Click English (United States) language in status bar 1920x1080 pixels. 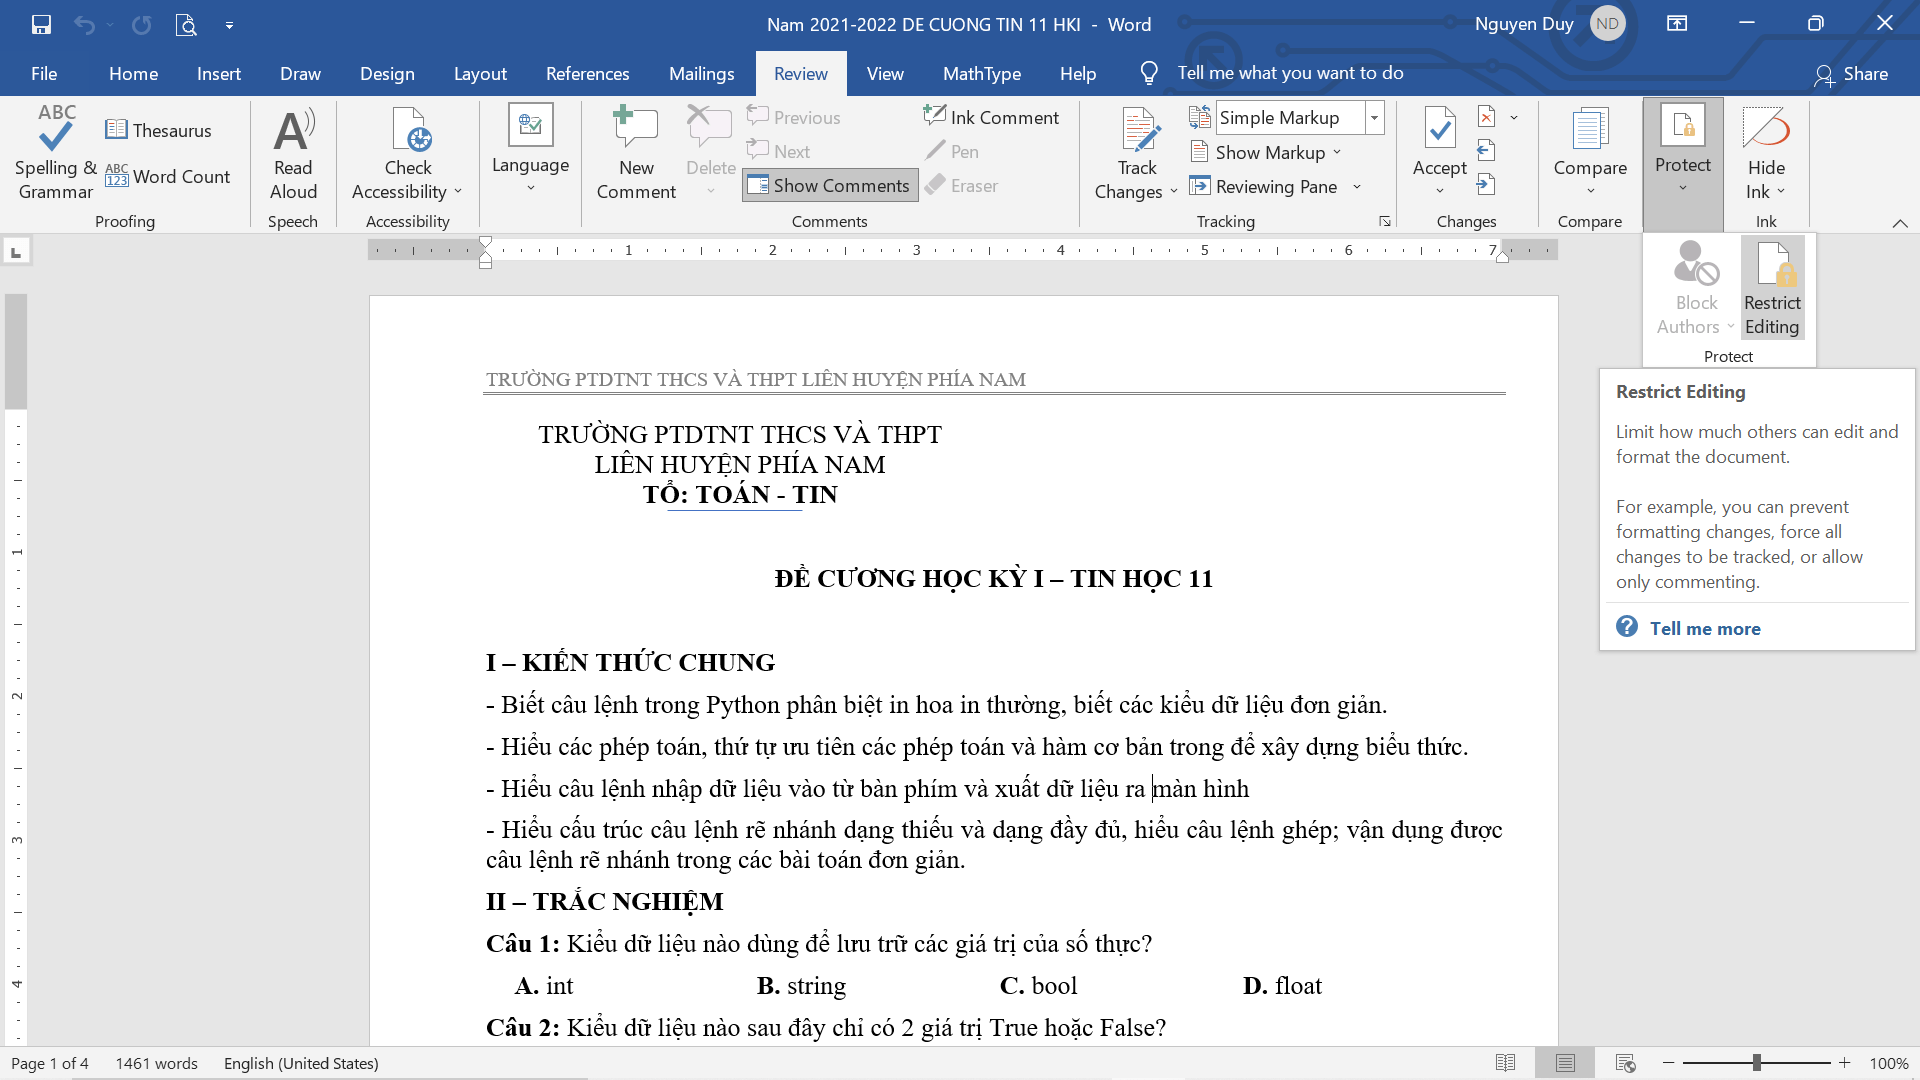click(x=301, y=1063)
